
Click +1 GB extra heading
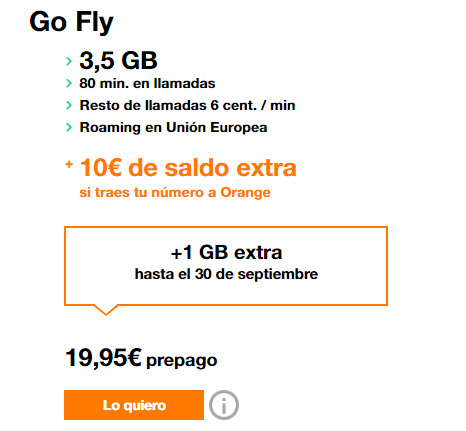pyautogui.click(x=226, y=252)
